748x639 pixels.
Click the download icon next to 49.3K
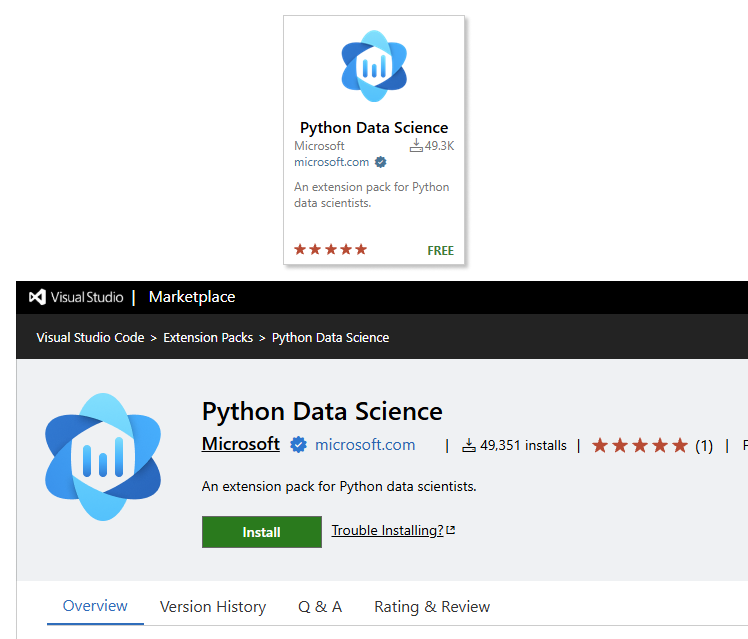tap(416, 145)
